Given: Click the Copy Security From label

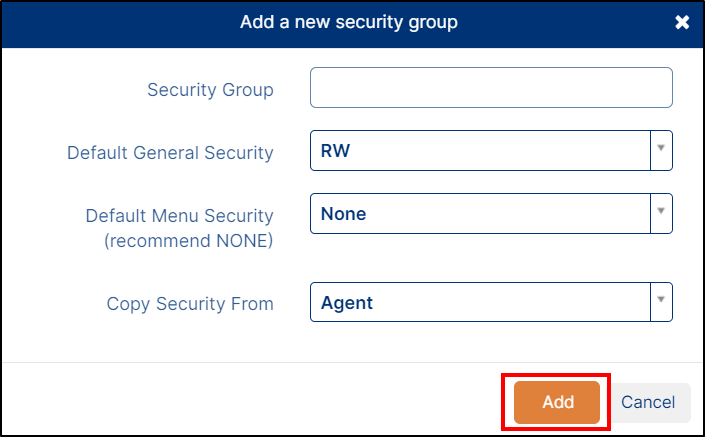Looking at the screenshot, I should click(x=190, y=304).
